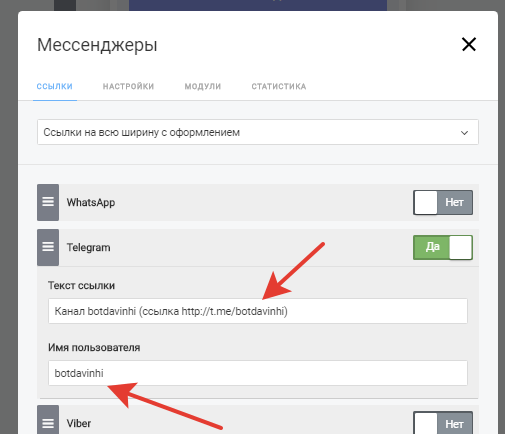
Task: Close the Мессенджеры dialog
Action: click(x=469, y=44)
